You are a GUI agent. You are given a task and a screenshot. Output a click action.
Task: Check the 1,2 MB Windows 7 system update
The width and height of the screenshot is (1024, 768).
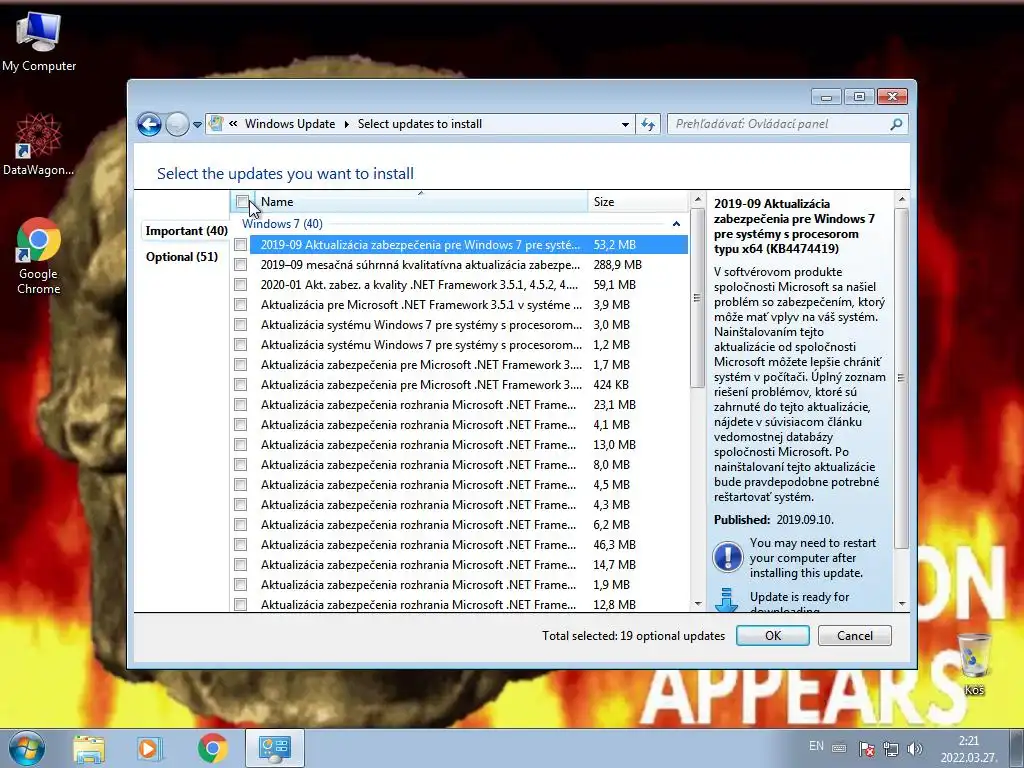pyautogui.click(x=241, y=345)
